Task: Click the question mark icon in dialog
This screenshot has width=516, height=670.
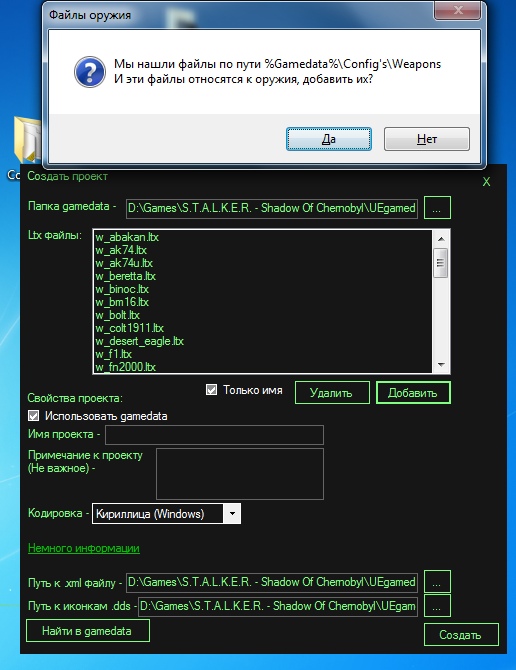Action: click(89, 72)
